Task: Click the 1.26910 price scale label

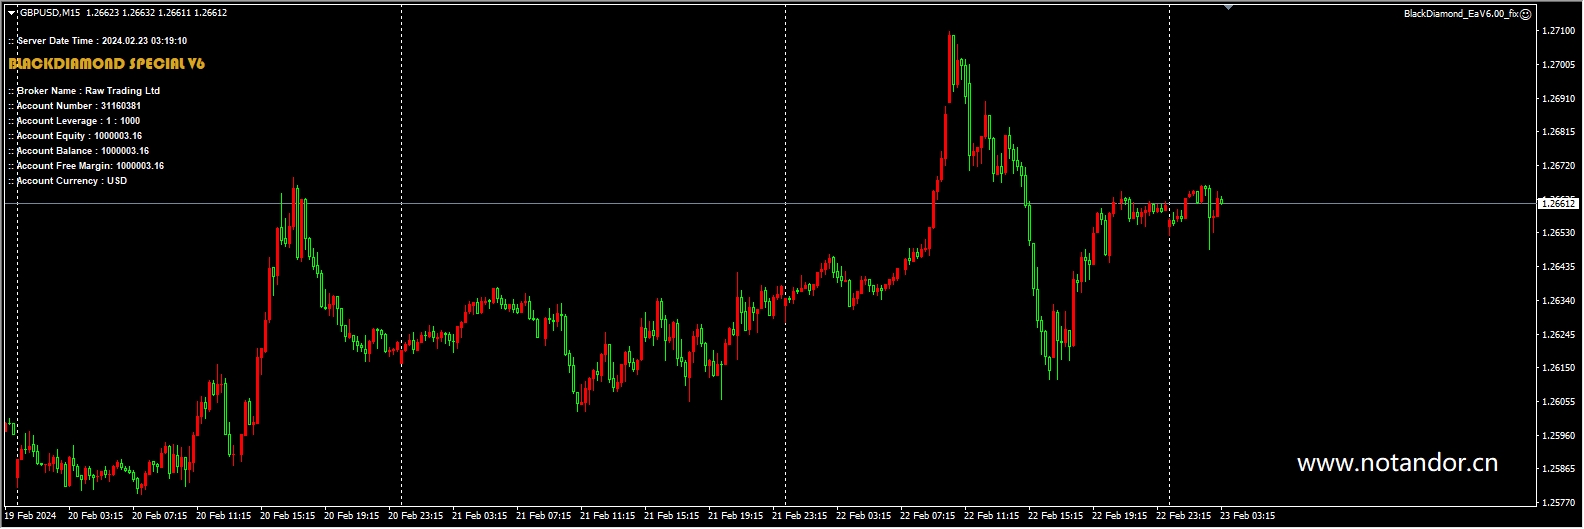Action: point(1558,99)
